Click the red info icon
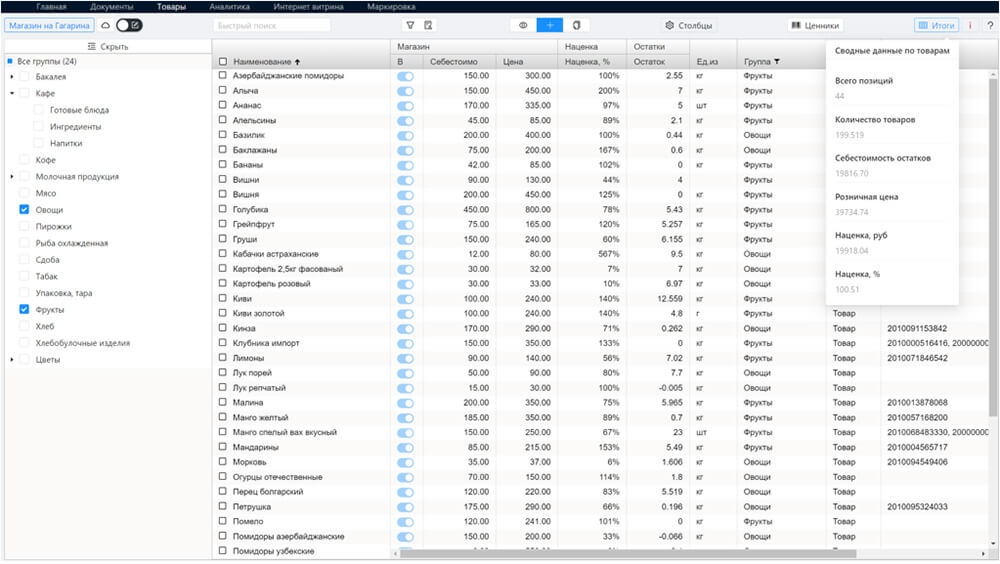 coord(970,26)
